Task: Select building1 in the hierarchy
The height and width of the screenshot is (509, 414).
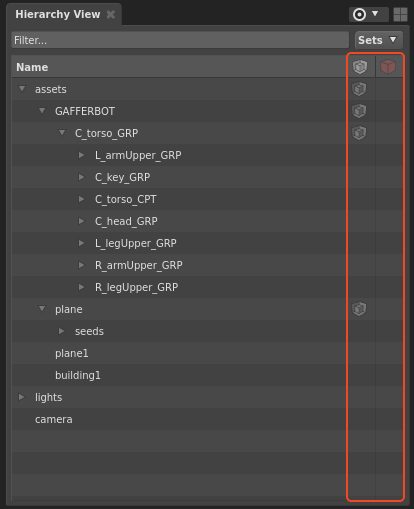Action: click(78, 375)
